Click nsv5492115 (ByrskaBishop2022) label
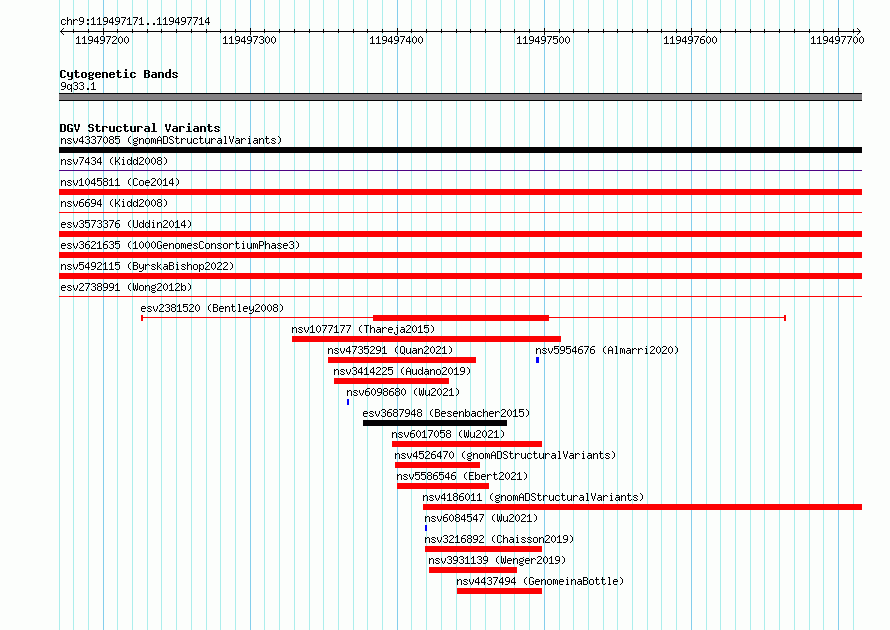The width and height of the screenshot is (890, 630). [147, 266]
